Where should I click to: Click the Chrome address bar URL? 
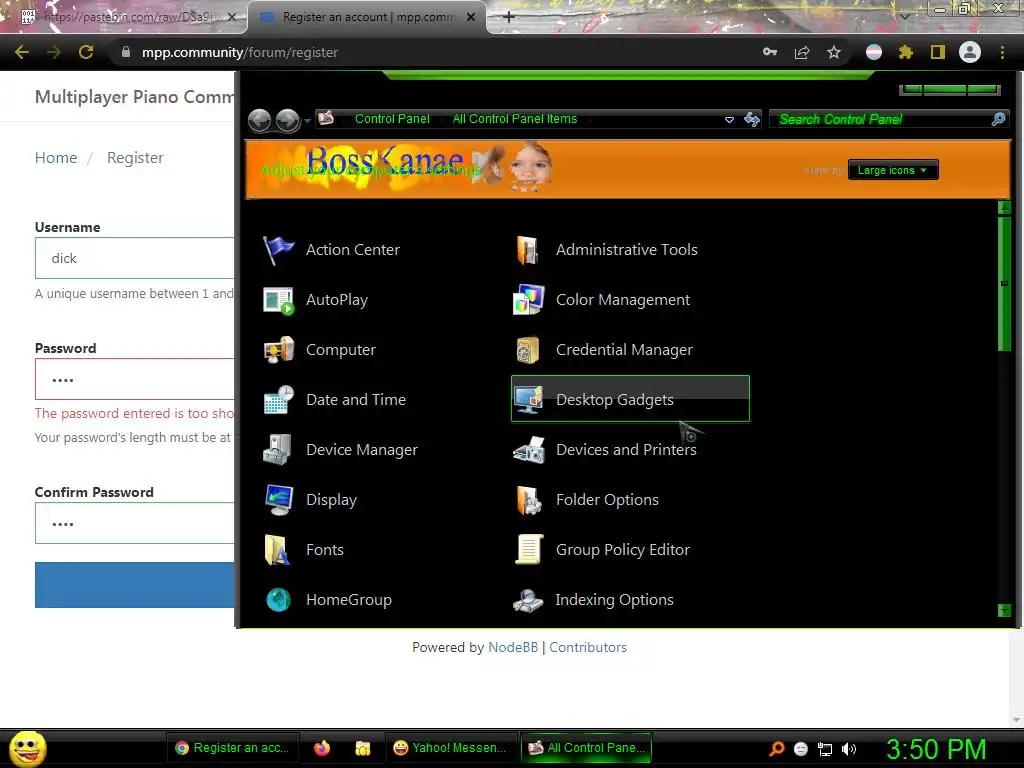[x=240, y=52]
